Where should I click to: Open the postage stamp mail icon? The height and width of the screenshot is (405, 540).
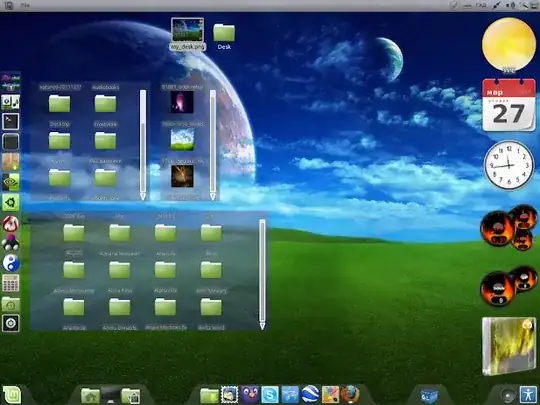229,395
